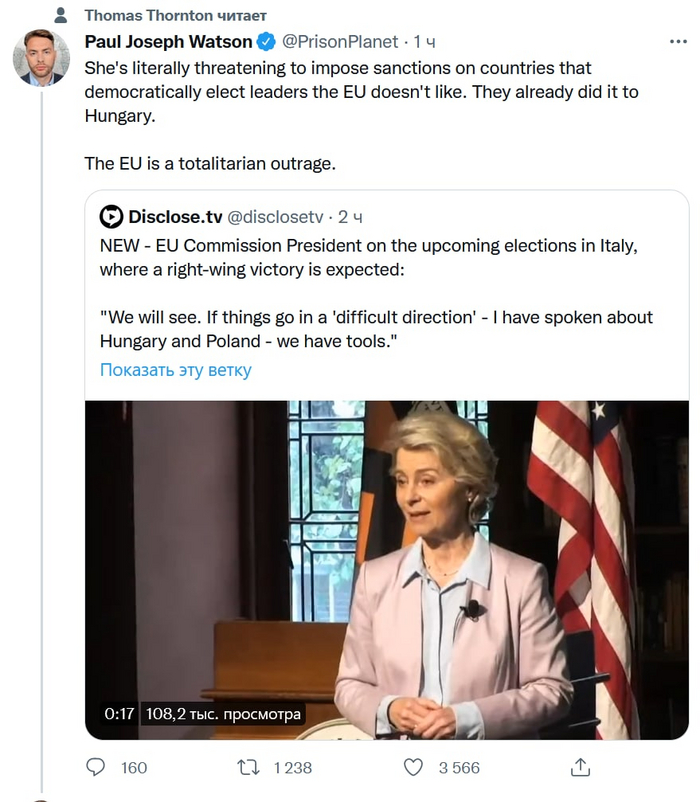
Task: Open Paul Joseph Watson's profile name
Action: [x=168, y=42]
